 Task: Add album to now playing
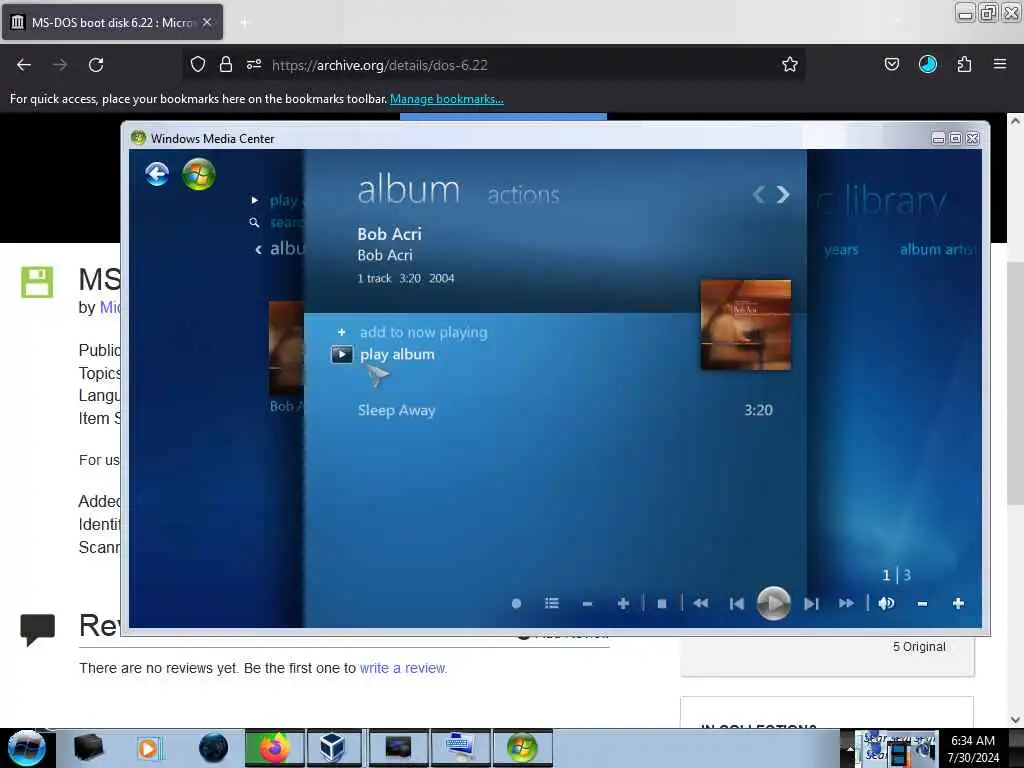(423, 332)
